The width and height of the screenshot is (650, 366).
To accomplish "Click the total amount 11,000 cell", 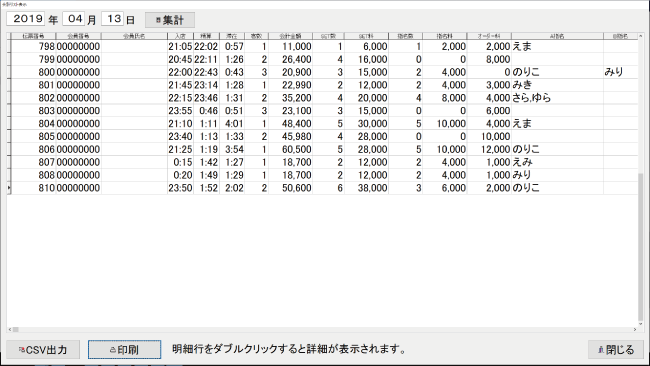I will pos(291,46).
